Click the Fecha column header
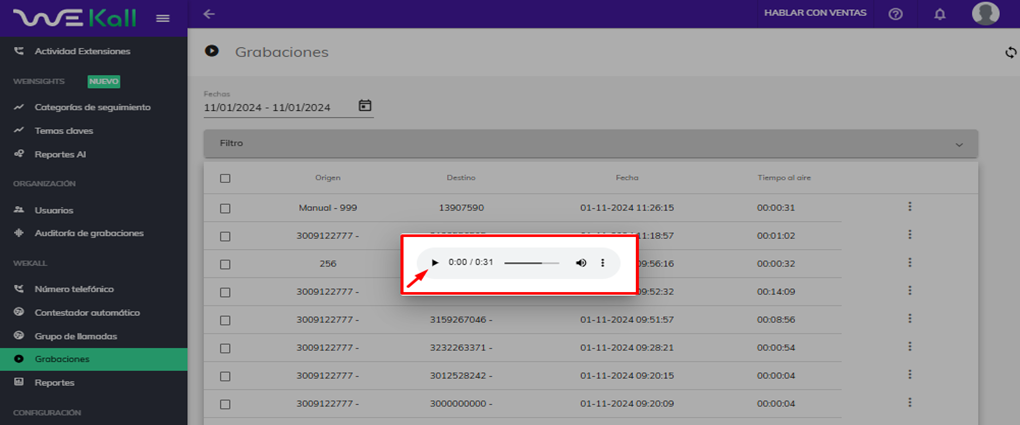The width and height of the screenshot is (1020, 425). click(627, 178)
